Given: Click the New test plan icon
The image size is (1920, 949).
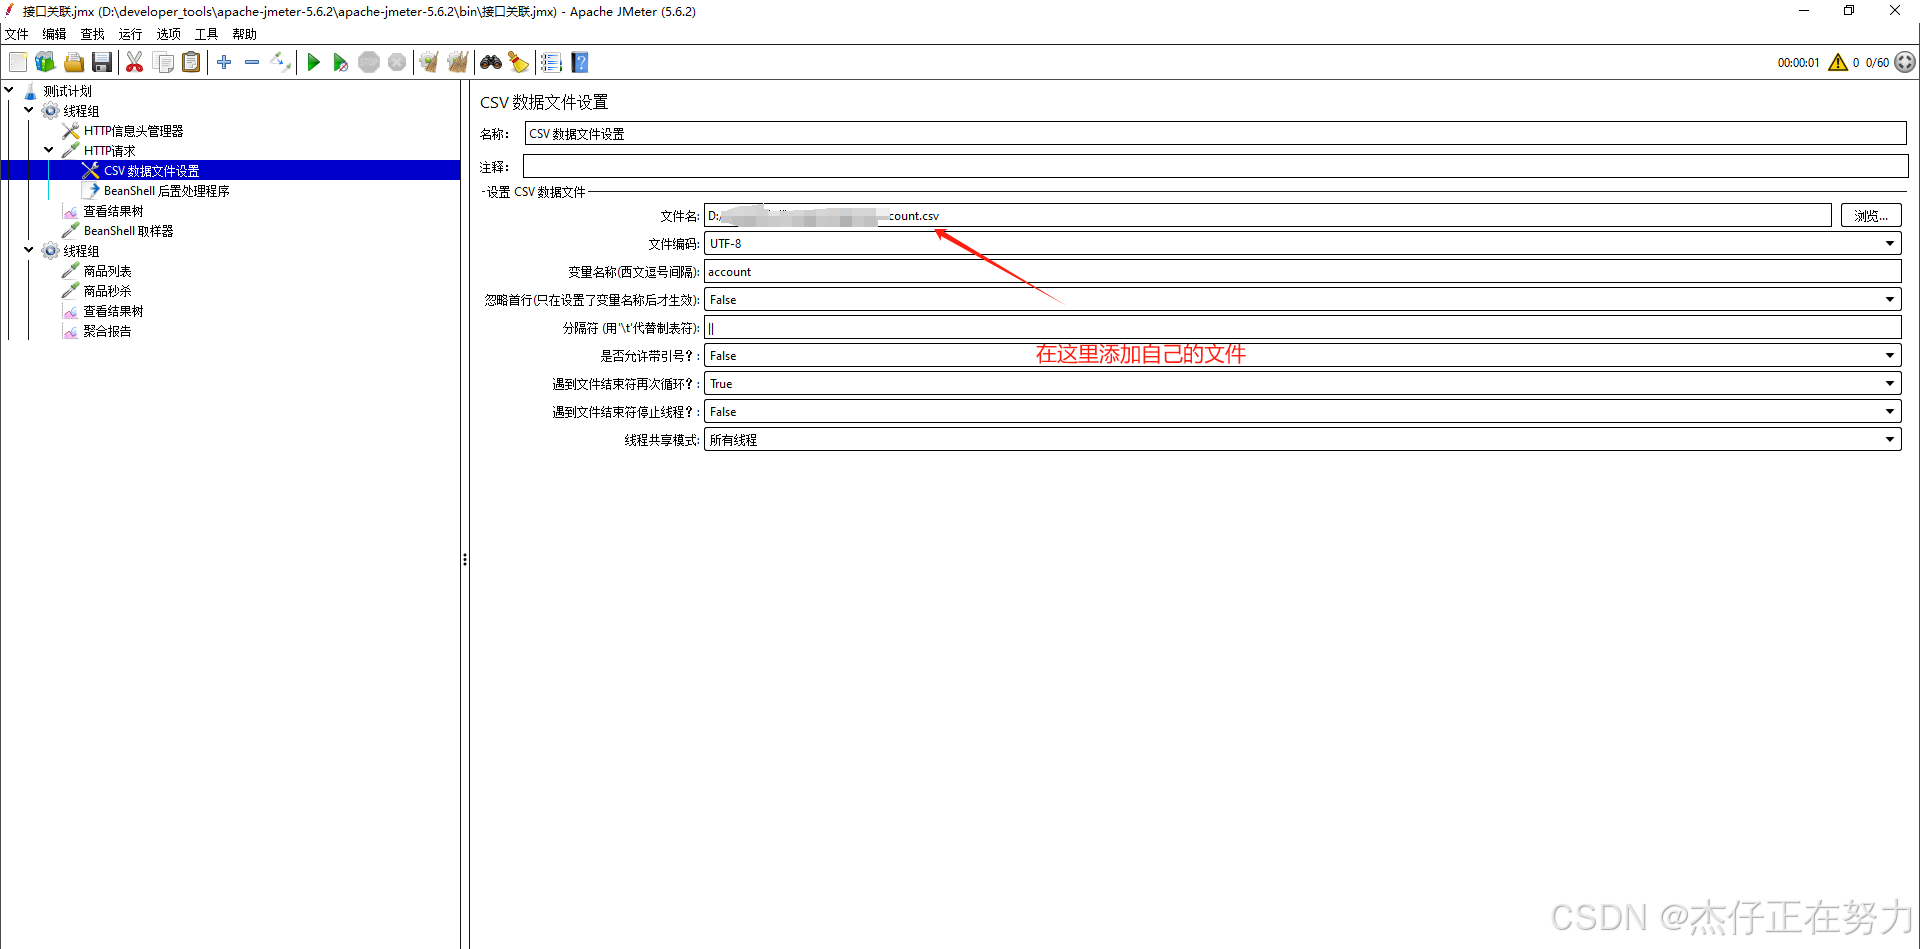Looking at the screenshot, I should (x=18, y=63).
